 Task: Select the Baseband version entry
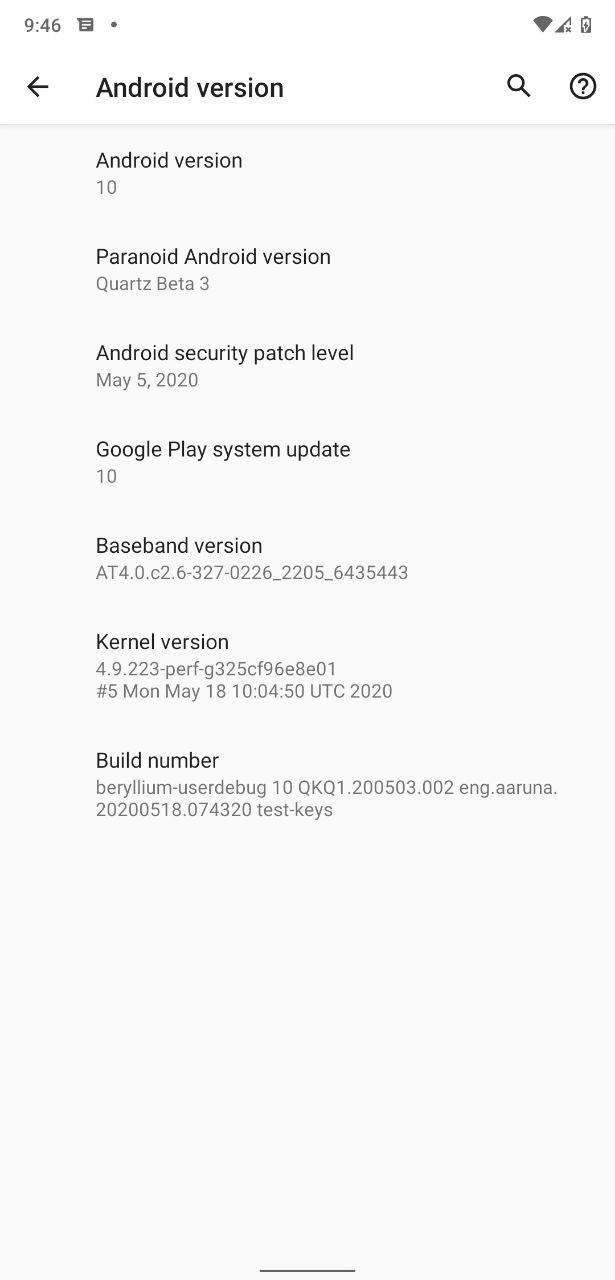307,558
